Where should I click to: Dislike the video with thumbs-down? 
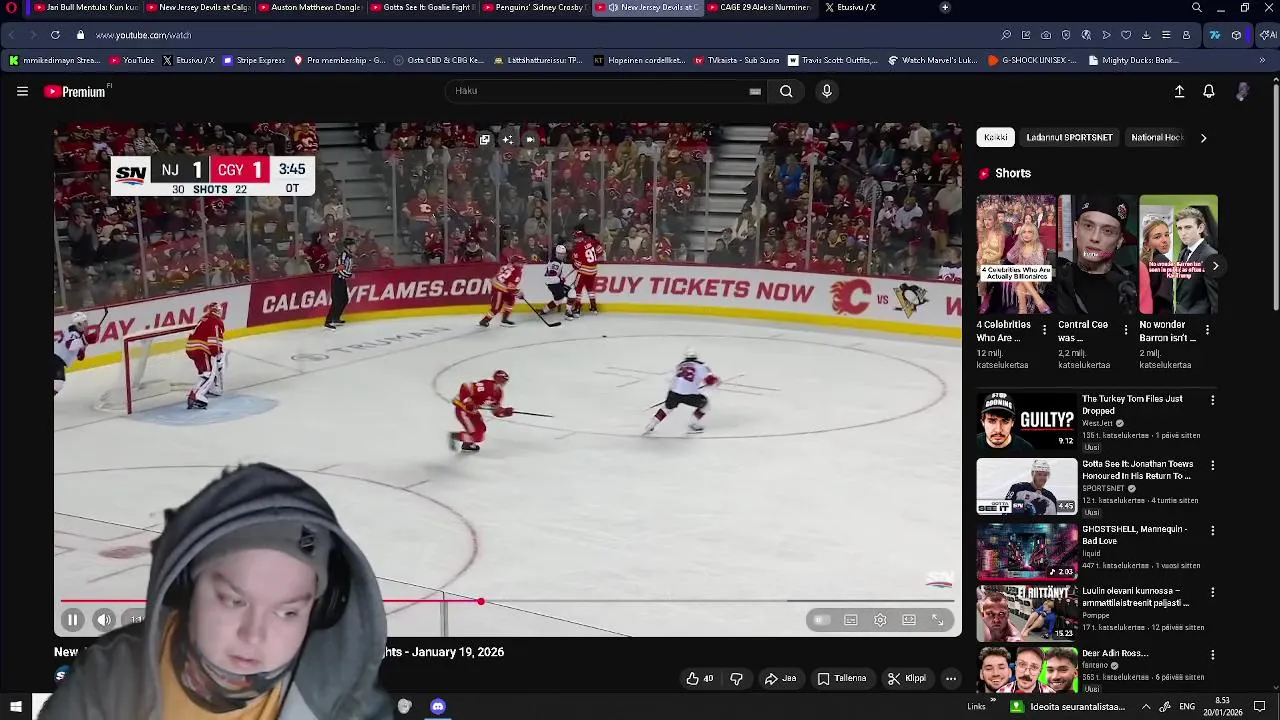click(x=737, y=678)
